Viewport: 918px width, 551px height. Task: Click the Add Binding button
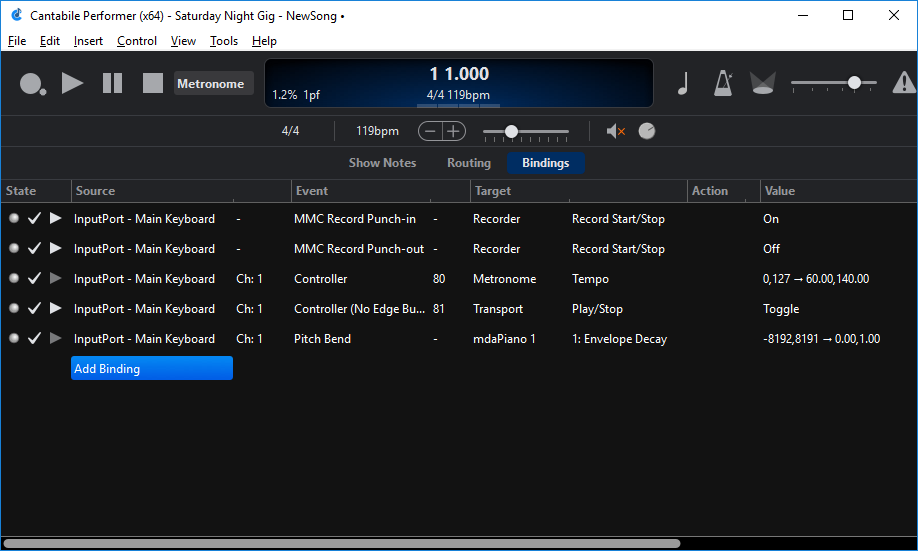(152, 368)
